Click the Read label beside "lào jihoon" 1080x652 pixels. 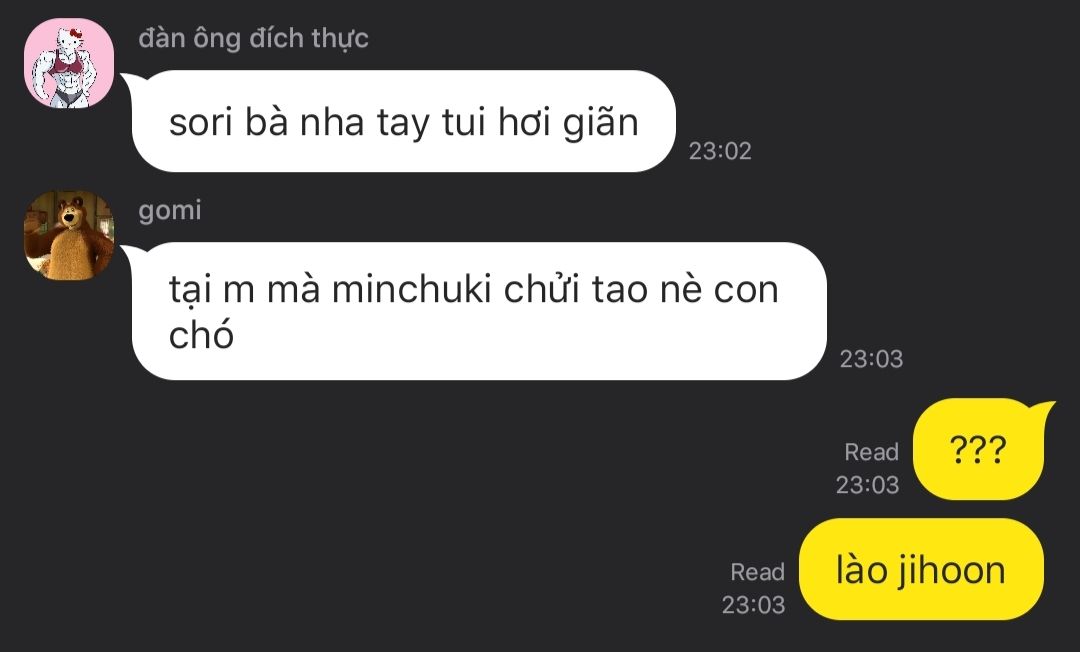point(757,571)
